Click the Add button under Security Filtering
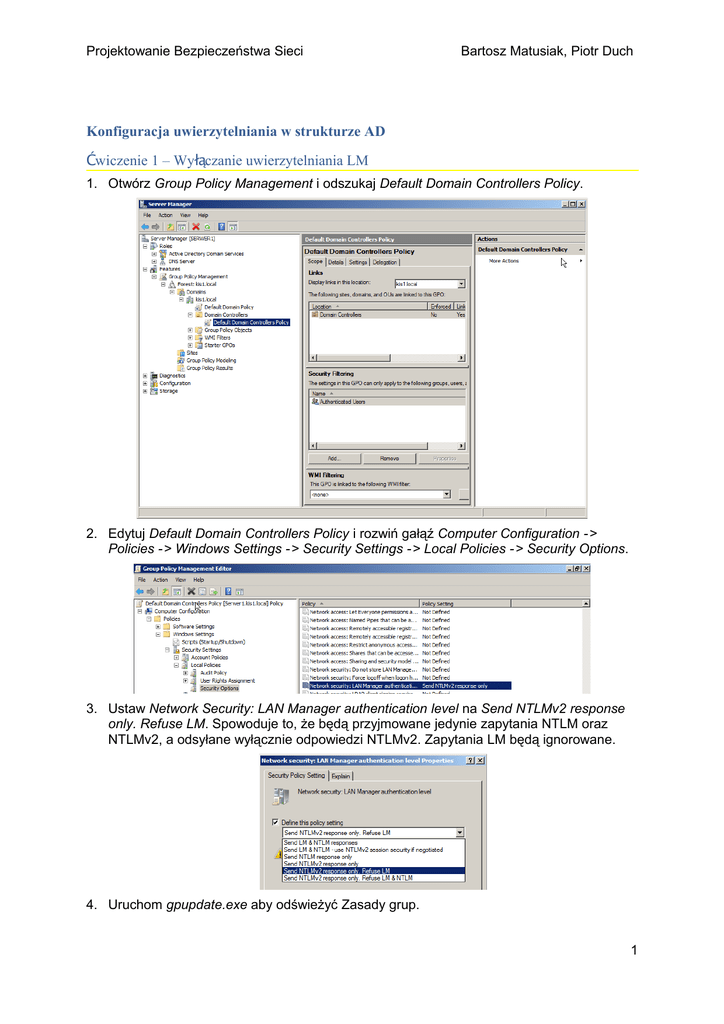Screen dimensions: 724x1024 [335, 459]
